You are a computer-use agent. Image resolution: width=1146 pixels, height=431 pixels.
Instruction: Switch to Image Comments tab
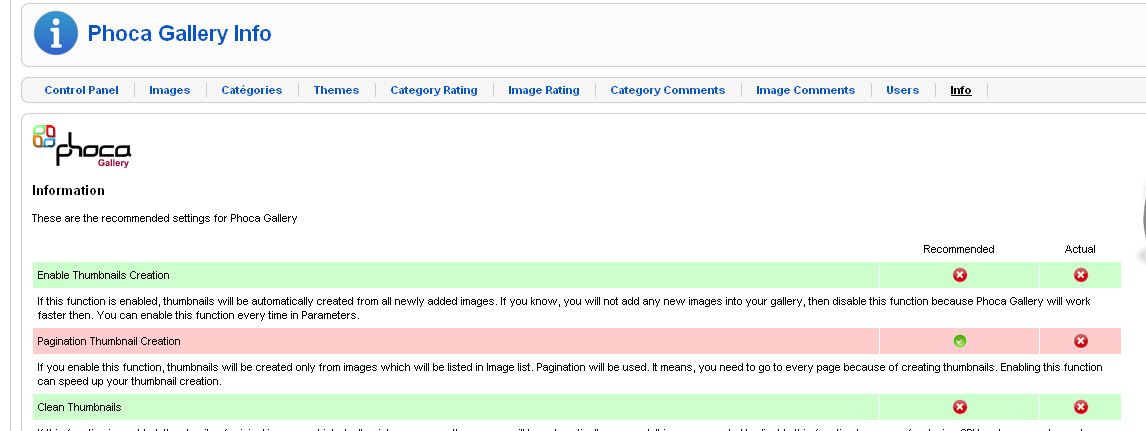805,90
